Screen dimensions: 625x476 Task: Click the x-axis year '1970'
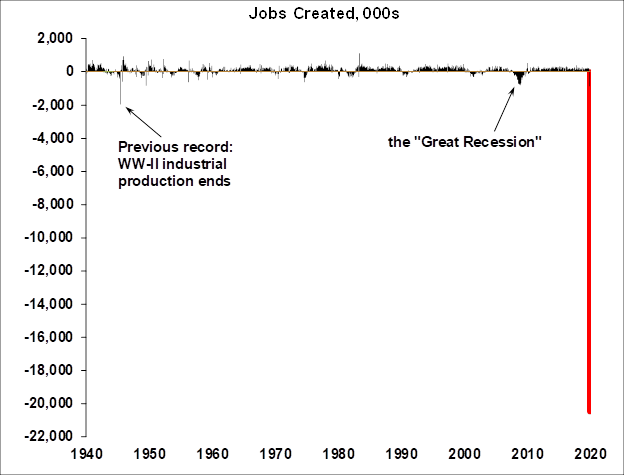(x=275, y=454)
